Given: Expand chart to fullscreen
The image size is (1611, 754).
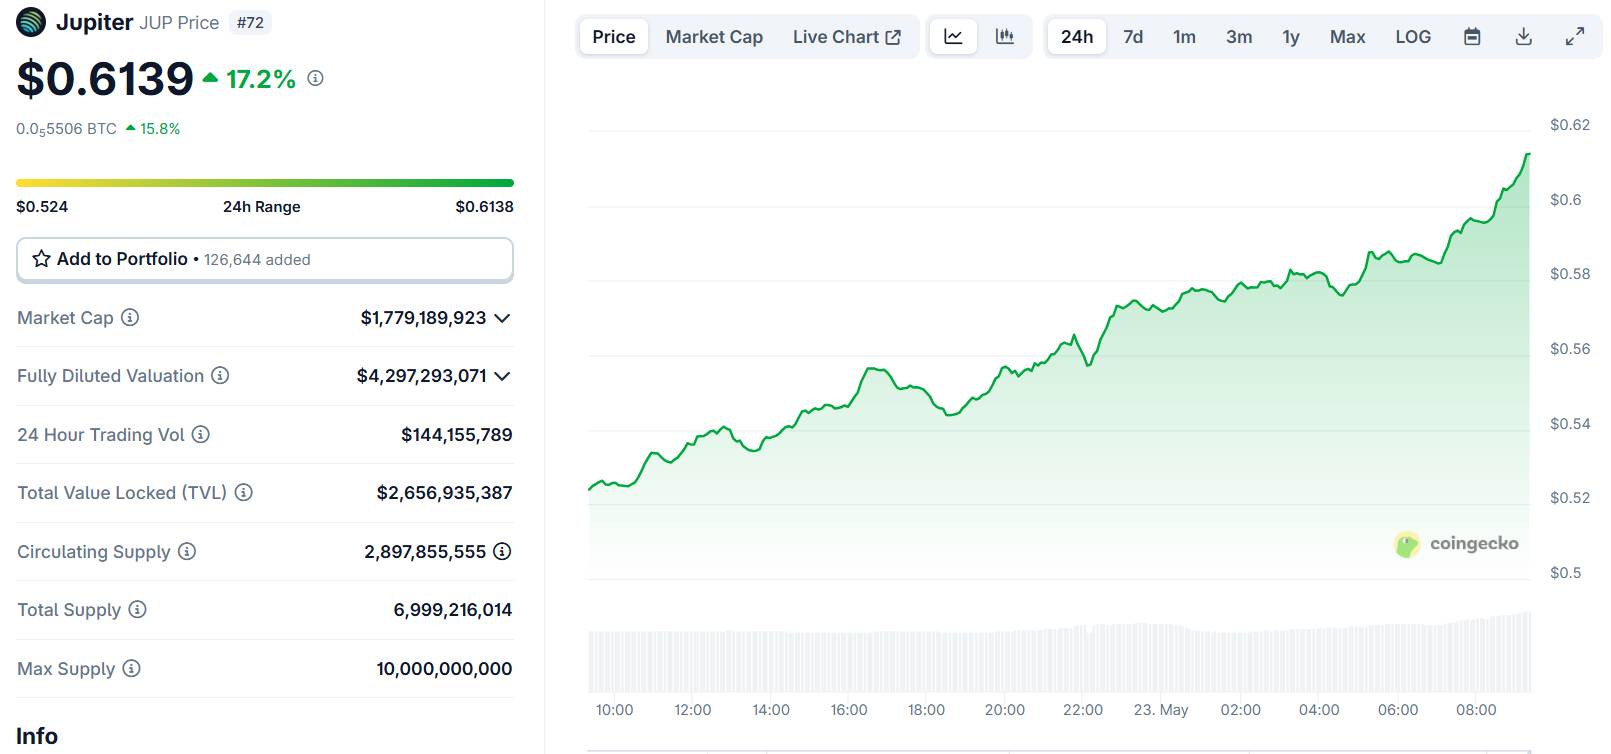Looking at the screenshot, I should pyautogui.click(x=1574, y=37).
